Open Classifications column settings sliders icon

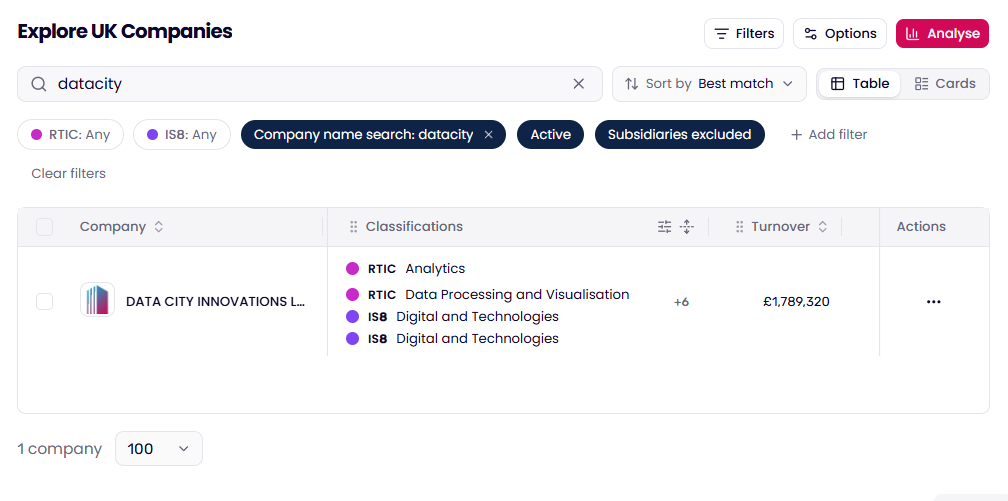(665, 226)
